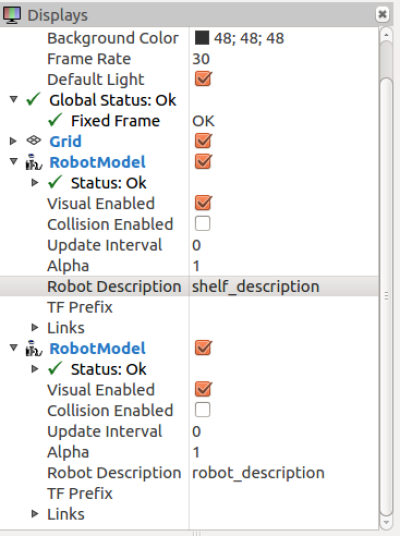Click the Displays panel monitor icon

tap(12, 15)
